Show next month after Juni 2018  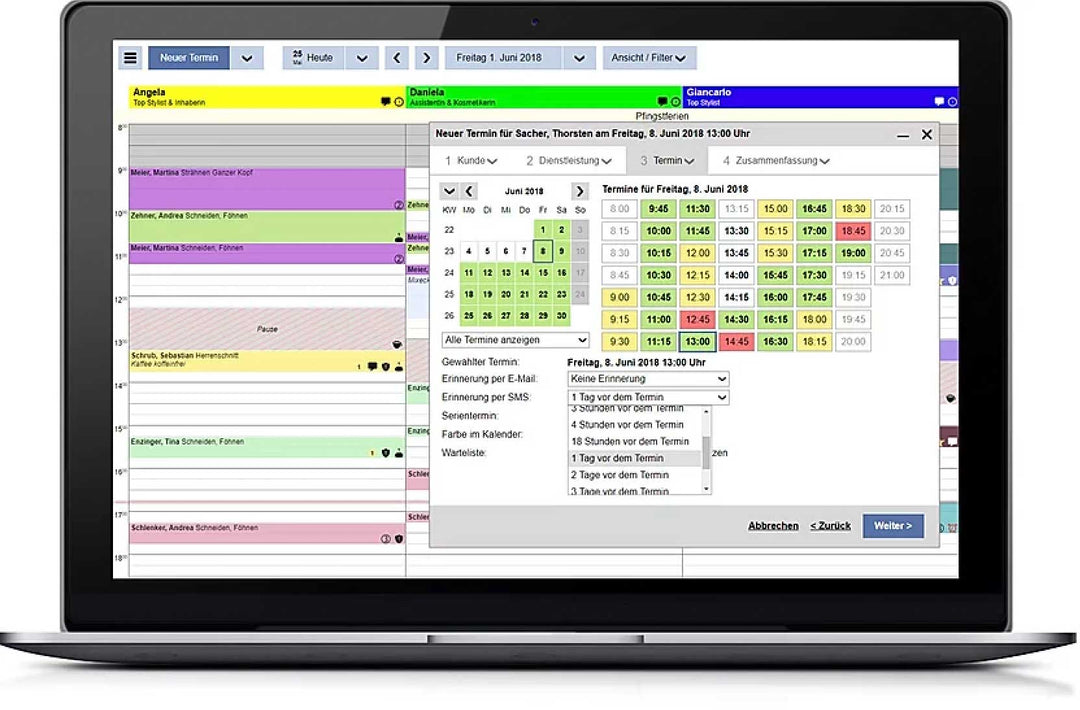[x=579, y=191]
